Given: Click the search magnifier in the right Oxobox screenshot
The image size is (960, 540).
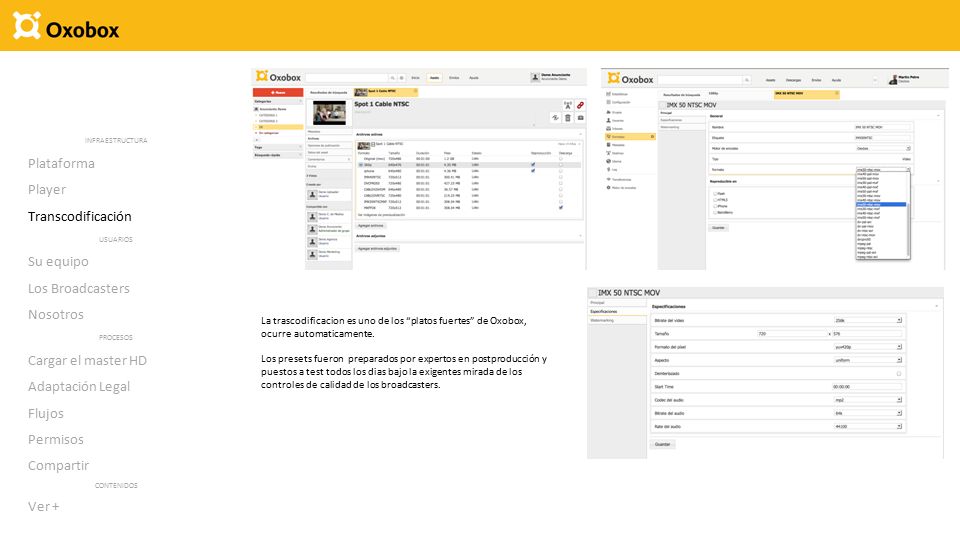Looking at the screenshot, I should click(747, 80).
